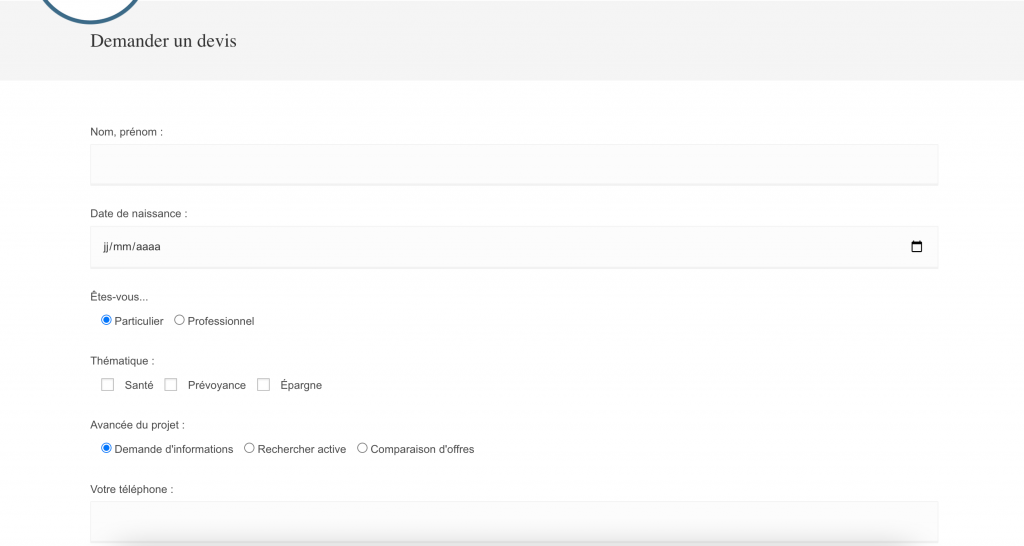The width and height of the screenshot is (1024, 546).
Task: Click the aaaa year segment of date
Action: pos(148,247)
